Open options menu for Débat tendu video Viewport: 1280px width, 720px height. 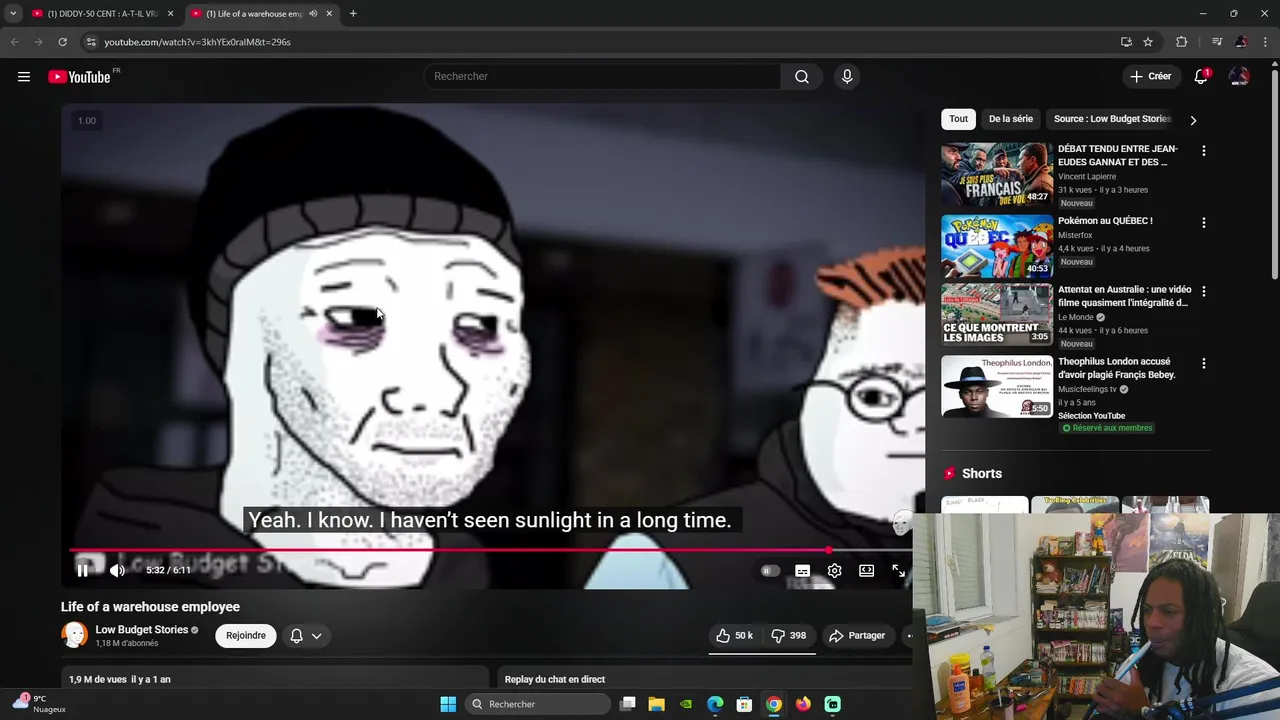tap(1204, 151)
